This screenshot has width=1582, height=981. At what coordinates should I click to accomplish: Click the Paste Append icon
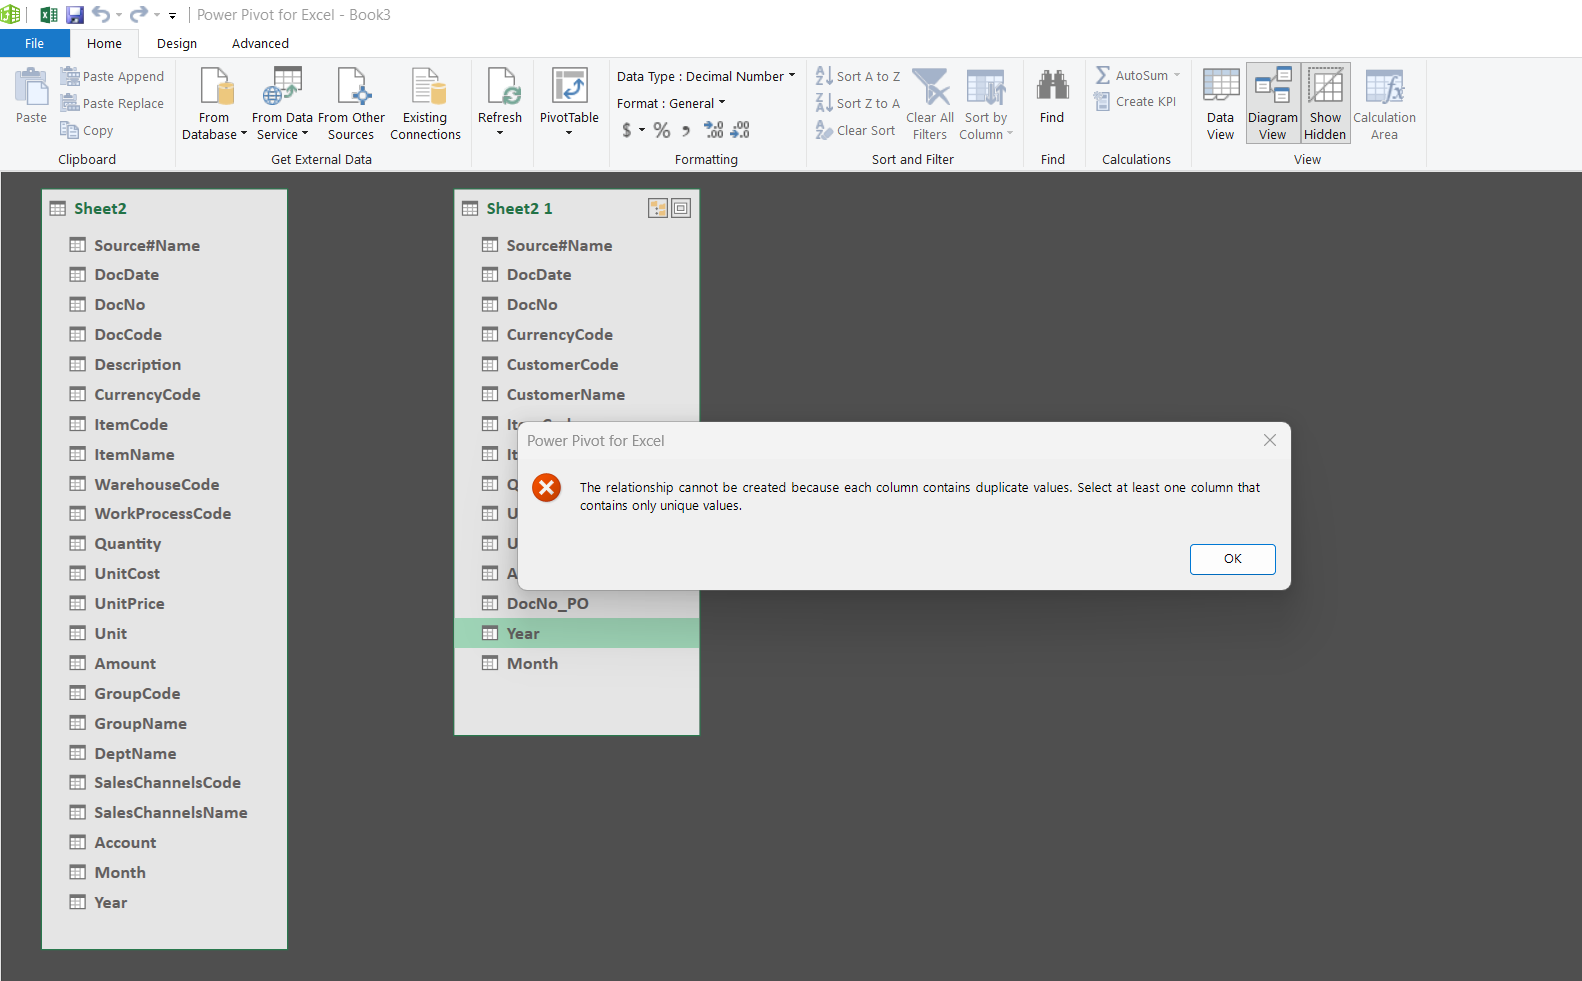(70, 76)
